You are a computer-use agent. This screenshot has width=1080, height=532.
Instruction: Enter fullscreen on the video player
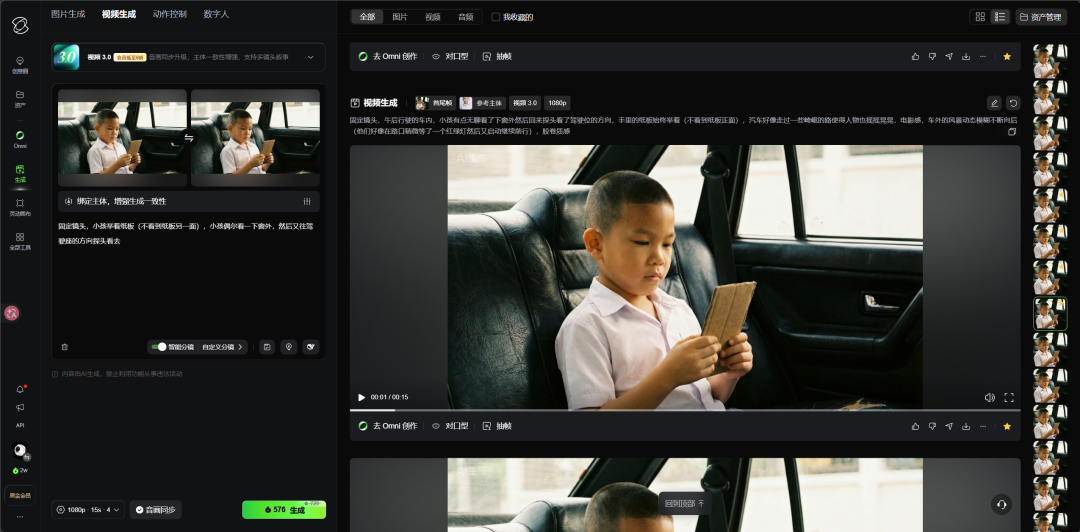(1009, 397)
